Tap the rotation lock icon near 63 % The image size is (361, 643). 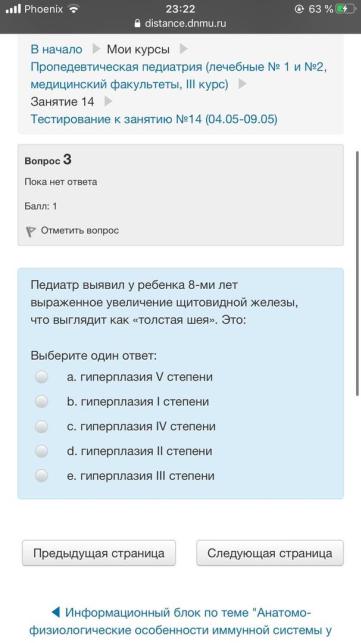pyautogui.click(x=299, y=9)
